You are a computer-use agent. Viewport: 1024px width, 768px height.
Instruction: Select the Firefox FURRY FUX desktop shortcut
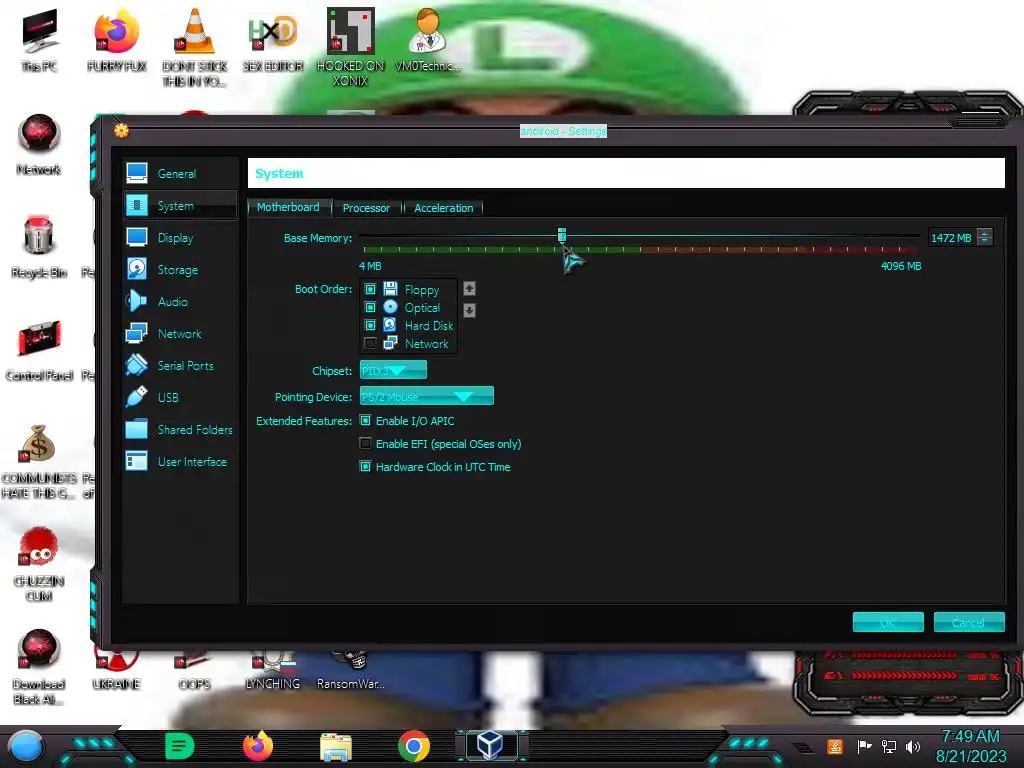pos(116,40)
